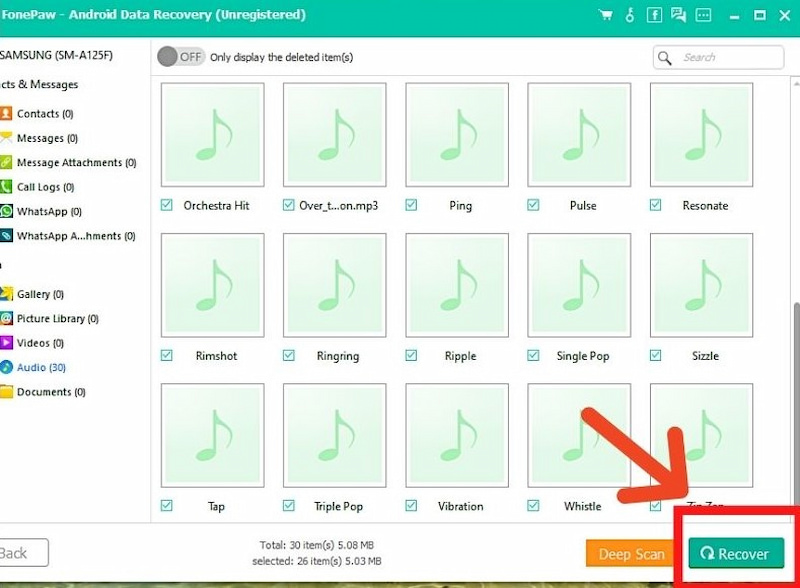Uncheck the Single Pop checkbox
Screen dimensions: 800x588
click(533, 355)
